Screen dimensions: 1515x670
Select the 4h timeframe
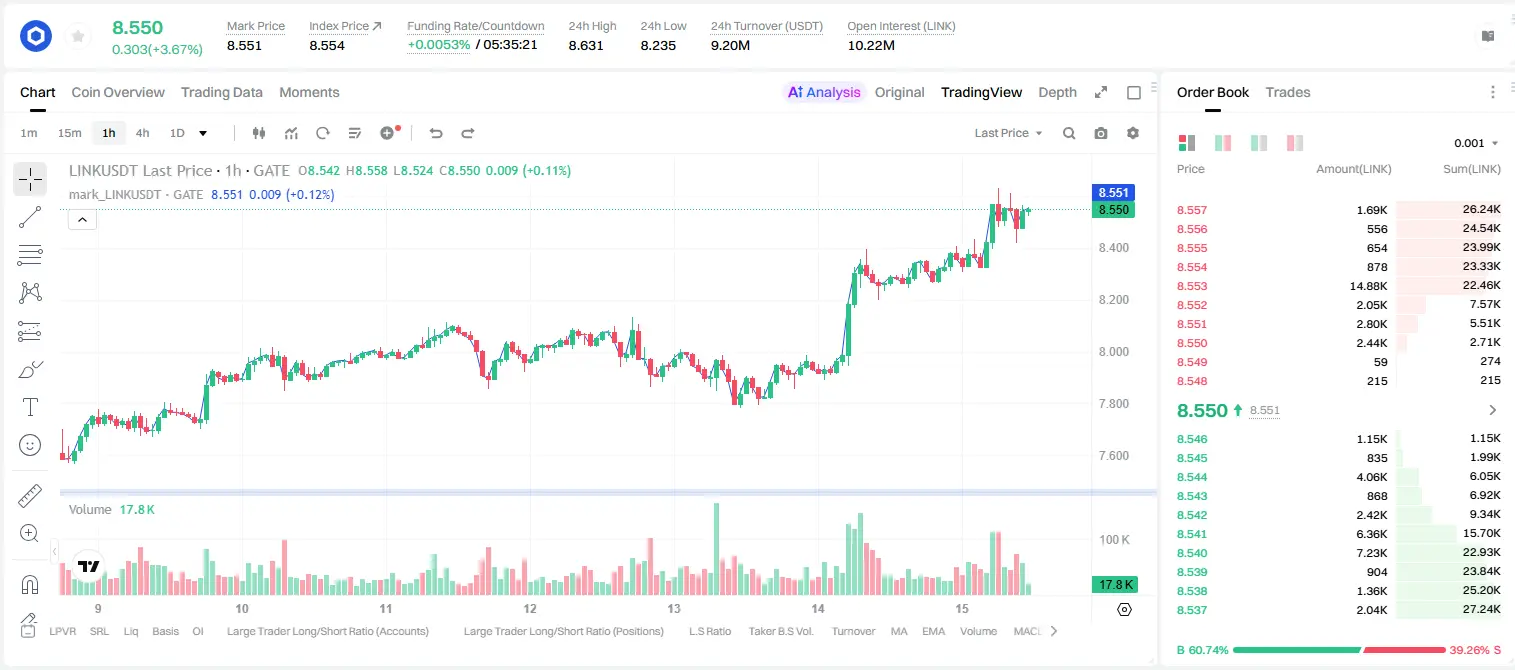coord(142,133)
